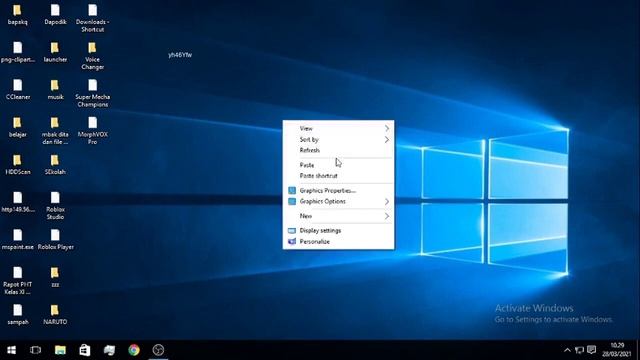The height and width of the screenshot is (360, 640).
Task: Open Personalize from the context menu
Action: [x=338, y=242]
